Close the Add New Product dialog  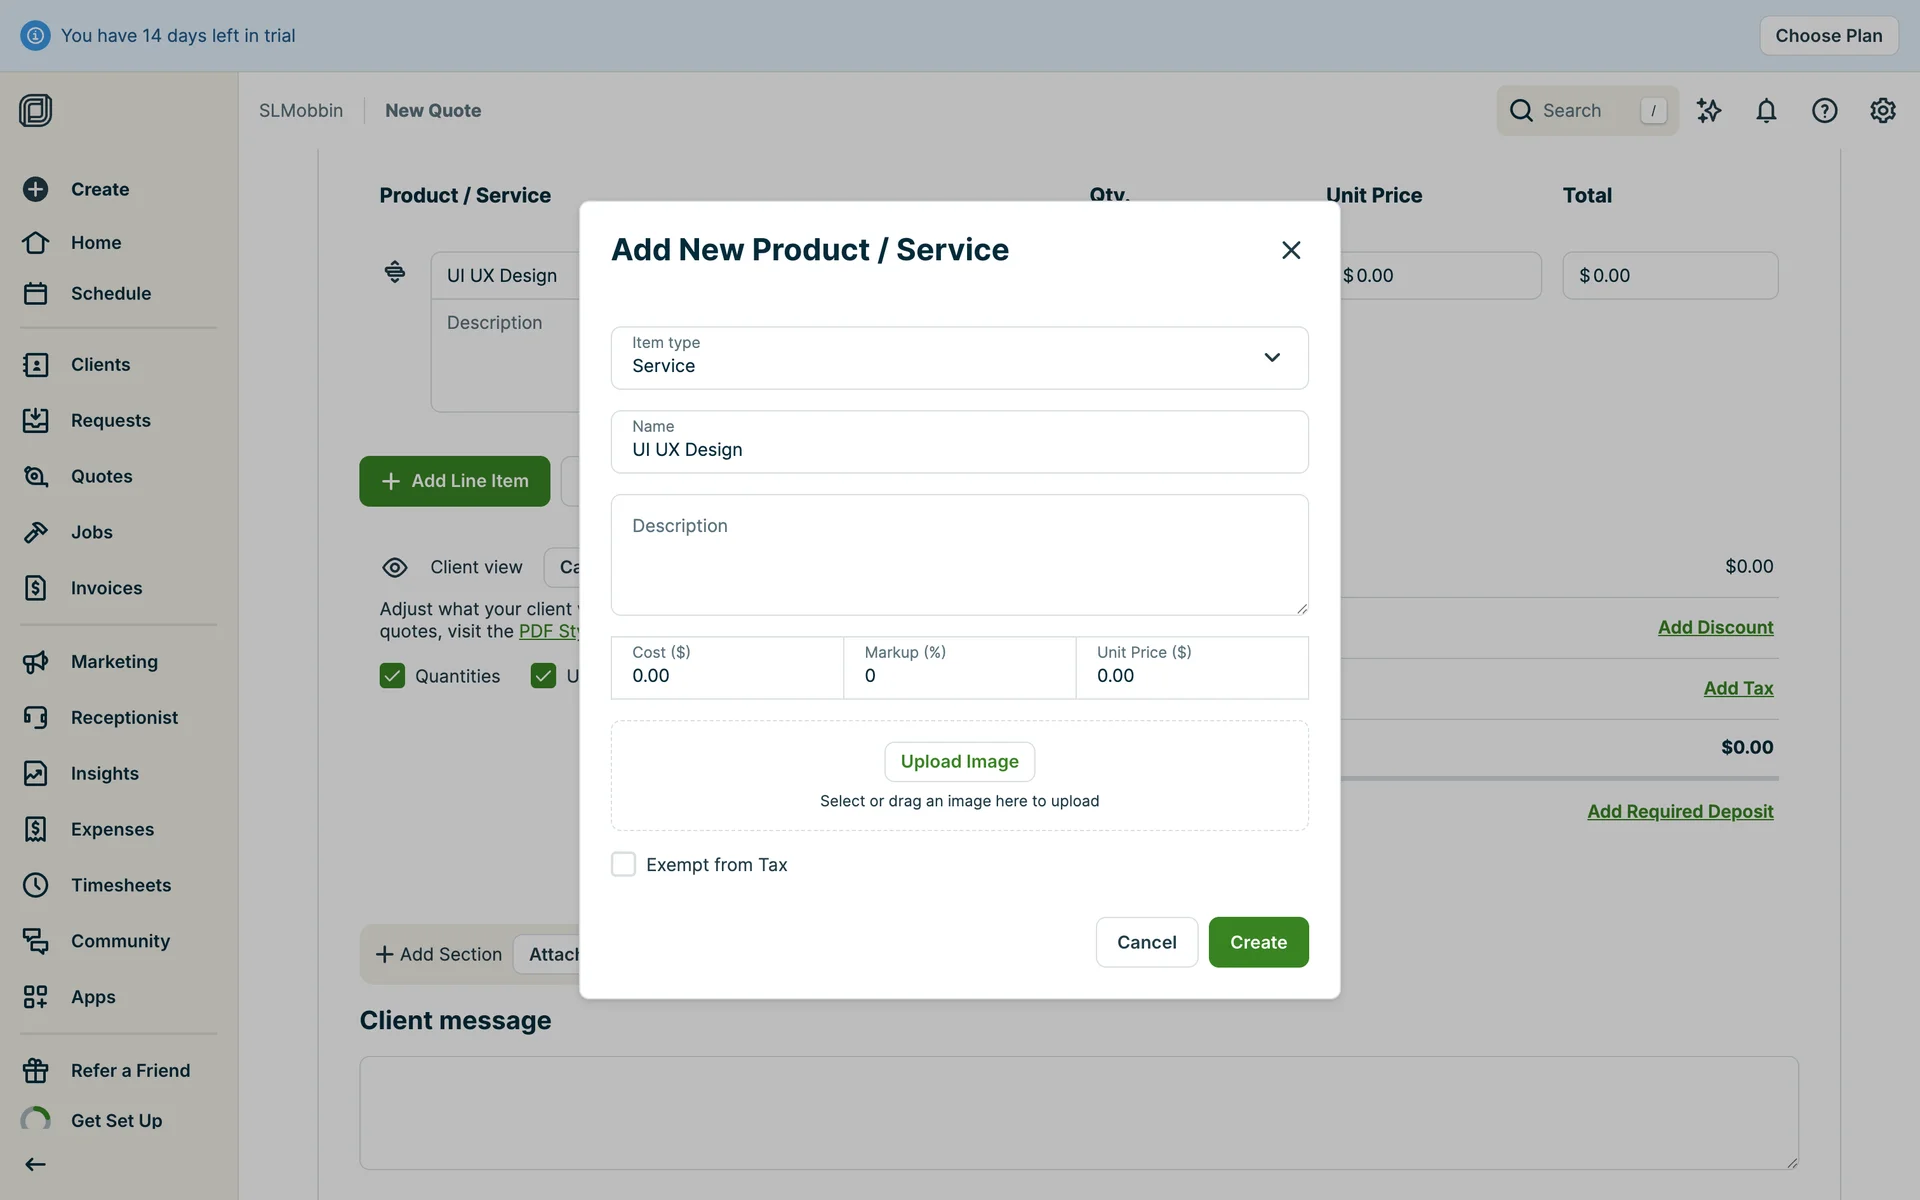(1291, 250)
